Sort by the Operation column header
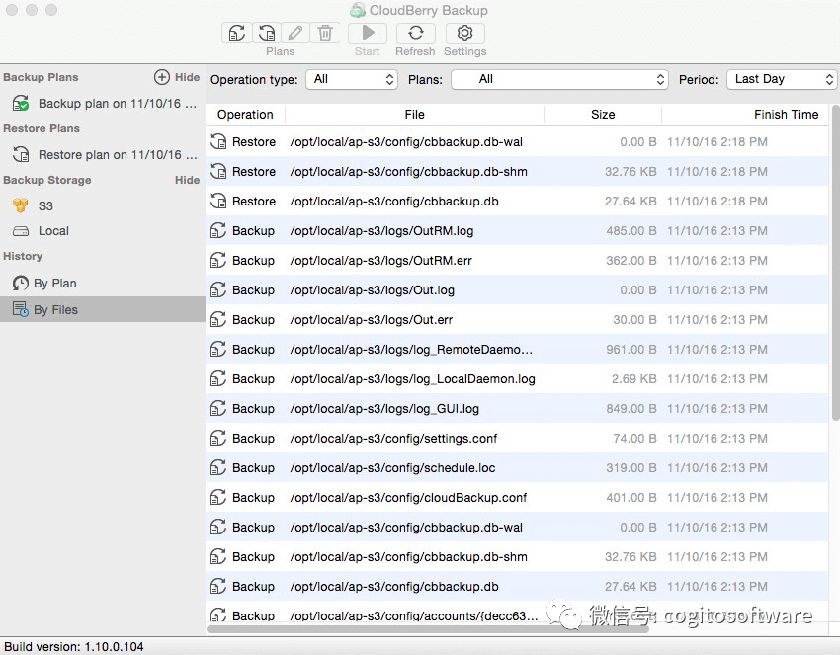Image resolution: width=840 pixels, height=655 pixels. 245,115
